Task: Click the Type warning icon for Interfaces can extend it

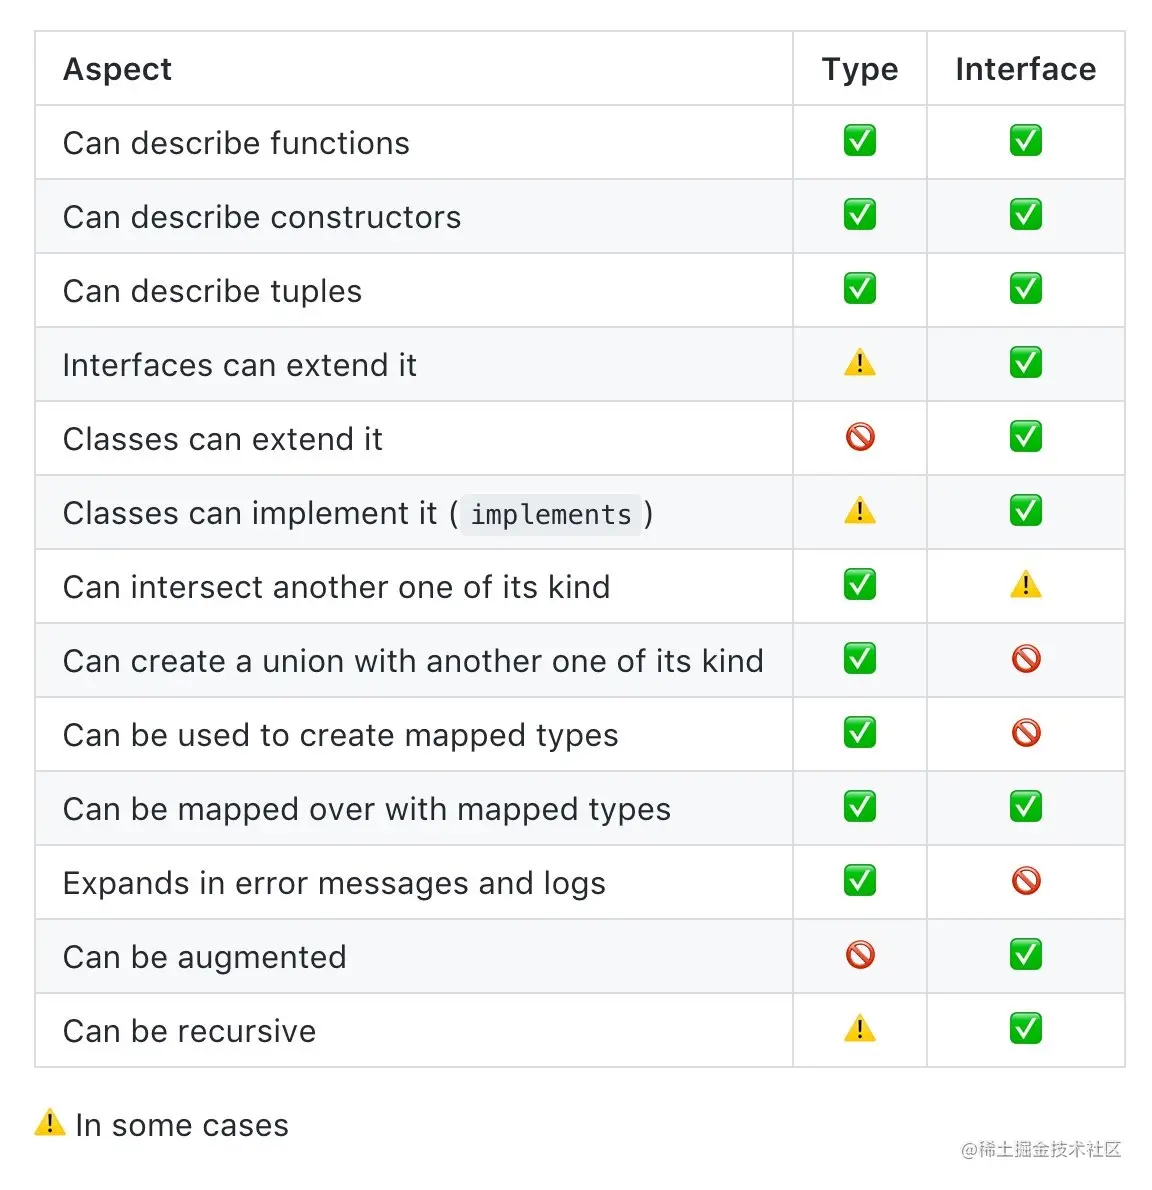Action: coord(859,363)
